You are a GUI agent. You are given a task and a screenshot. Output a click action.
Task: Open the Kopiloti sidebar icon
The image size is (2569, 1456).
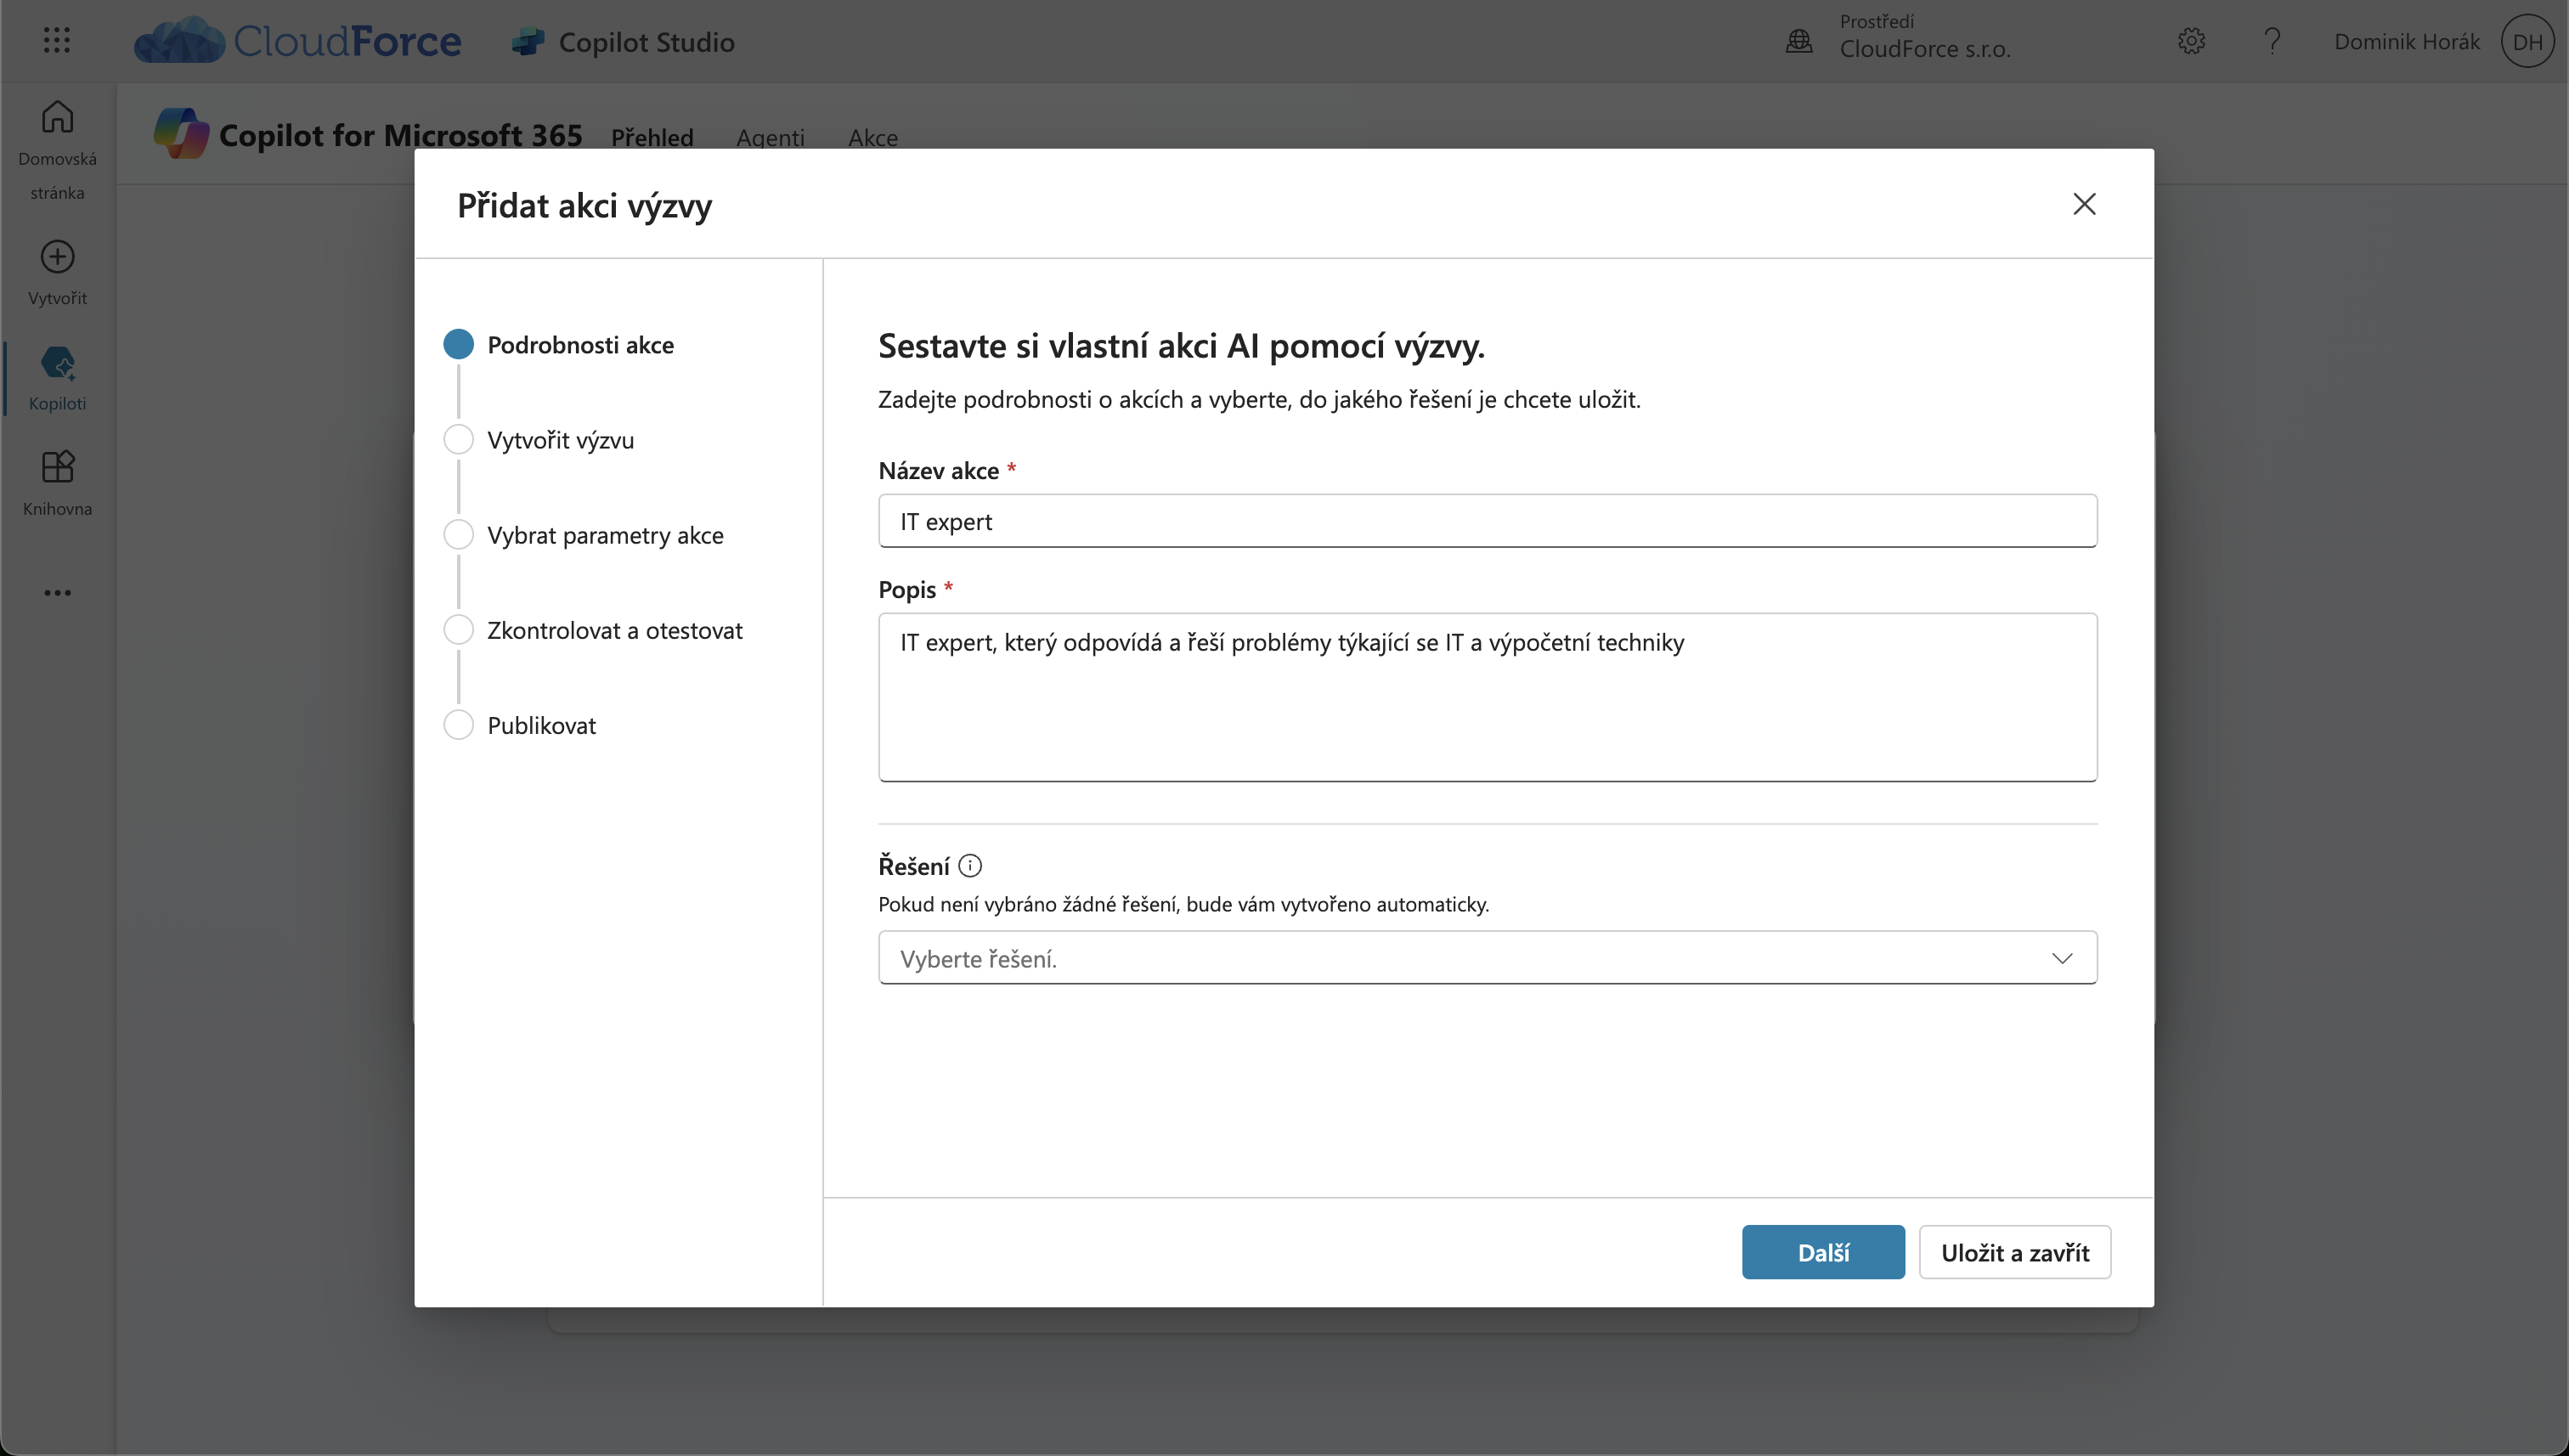(x=57, y=363)
